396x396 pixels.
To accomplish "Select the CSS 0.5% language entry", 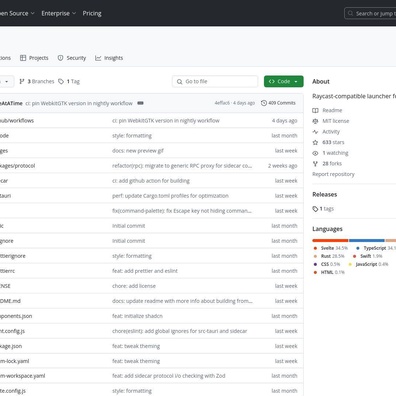I will tap(327, 264).
